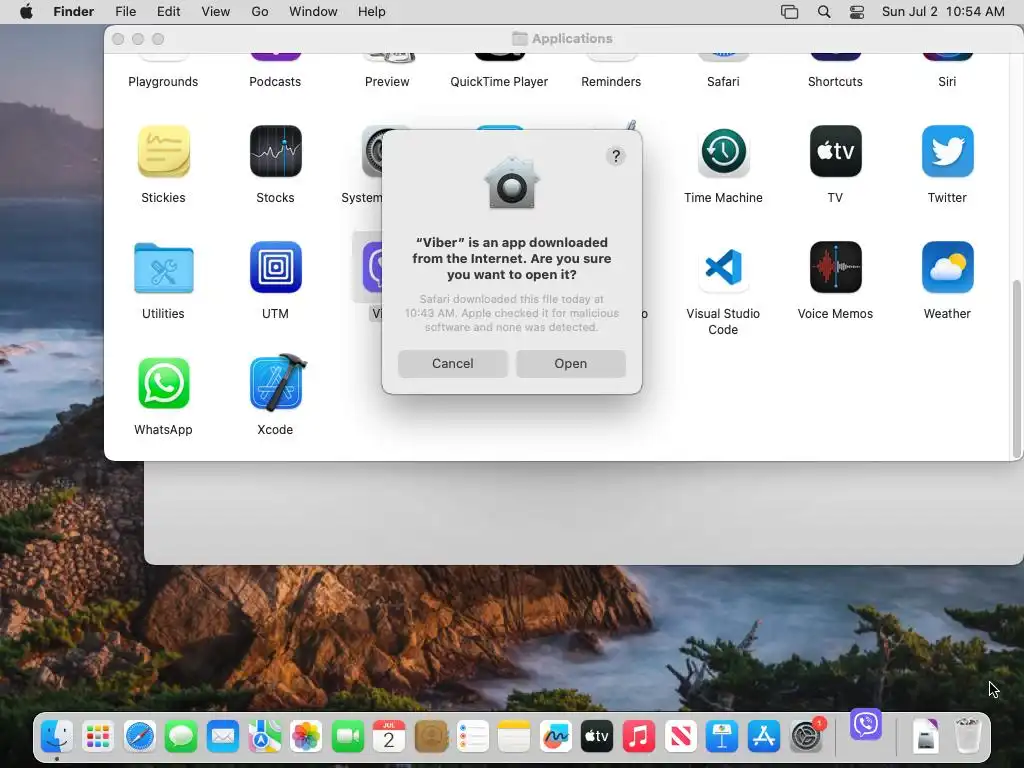Open the Go menu
1024x768 pixels.
[260, 12]
